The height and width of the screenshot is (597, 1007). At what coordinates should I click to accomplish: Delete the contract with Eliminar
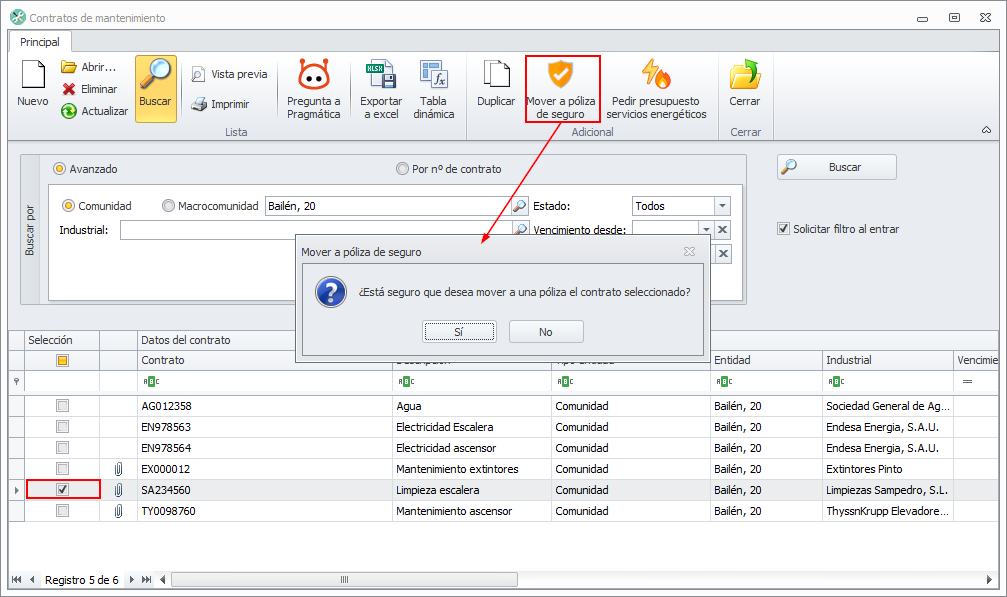90,89
